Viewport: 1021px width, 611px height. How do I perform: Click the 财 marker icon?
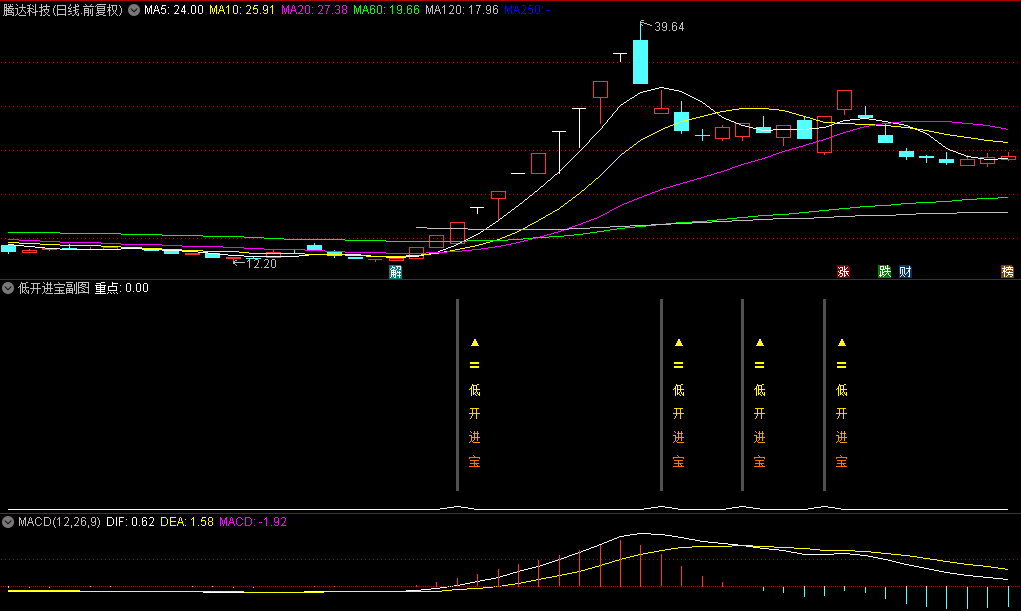(x=905, y=272)
